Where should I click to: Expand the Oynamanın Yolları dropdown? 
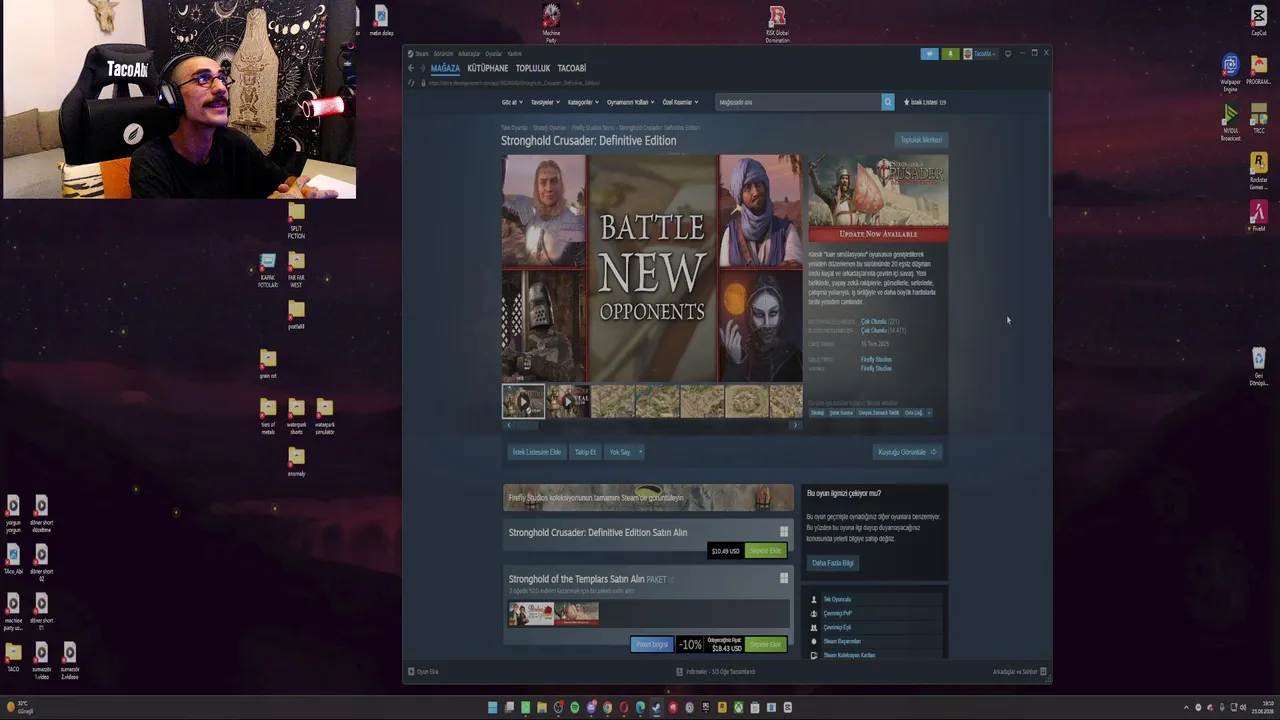tap(630, 102)
